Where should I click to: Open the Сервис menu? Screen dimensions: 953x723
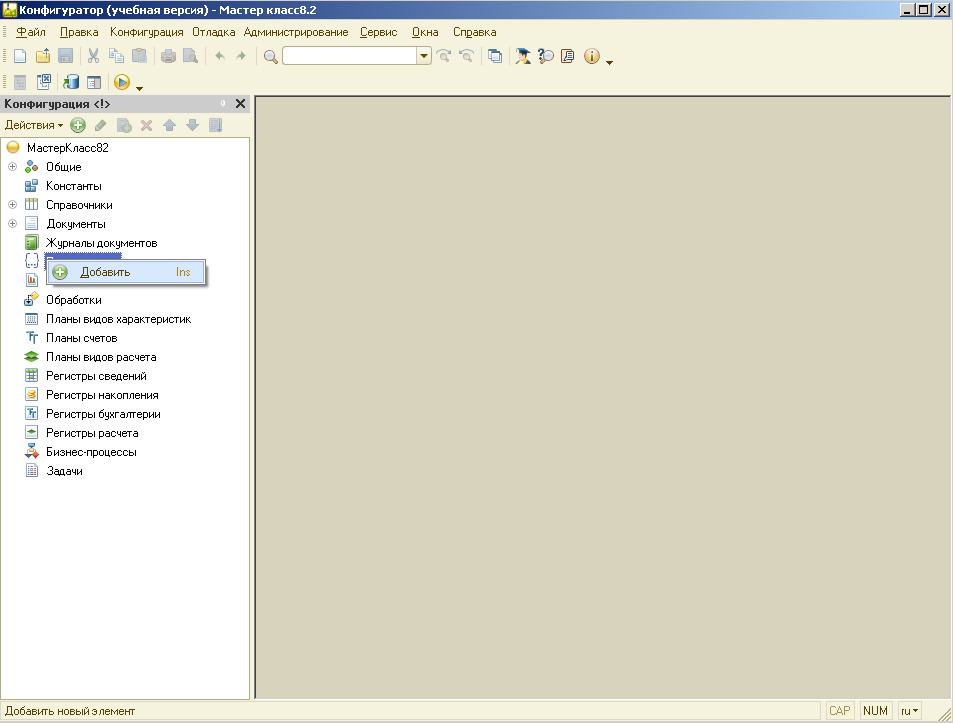378,32
